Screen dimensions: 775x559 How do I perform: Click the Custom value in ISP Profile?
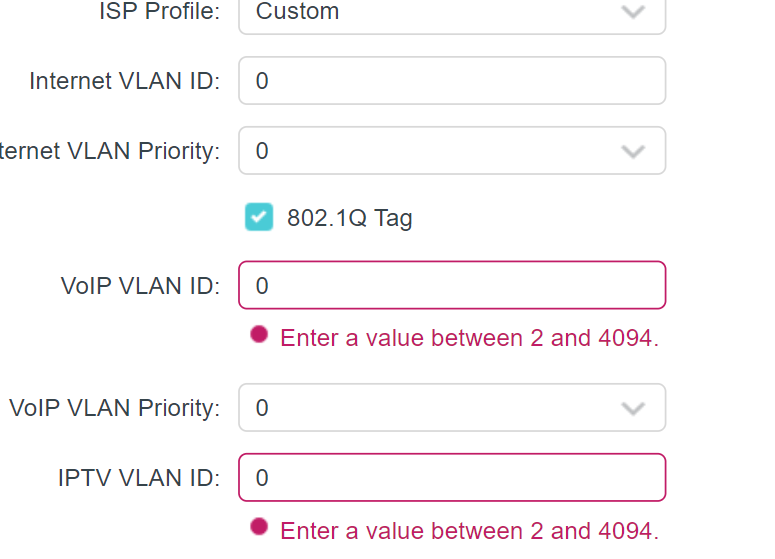(x=297, y=12)
